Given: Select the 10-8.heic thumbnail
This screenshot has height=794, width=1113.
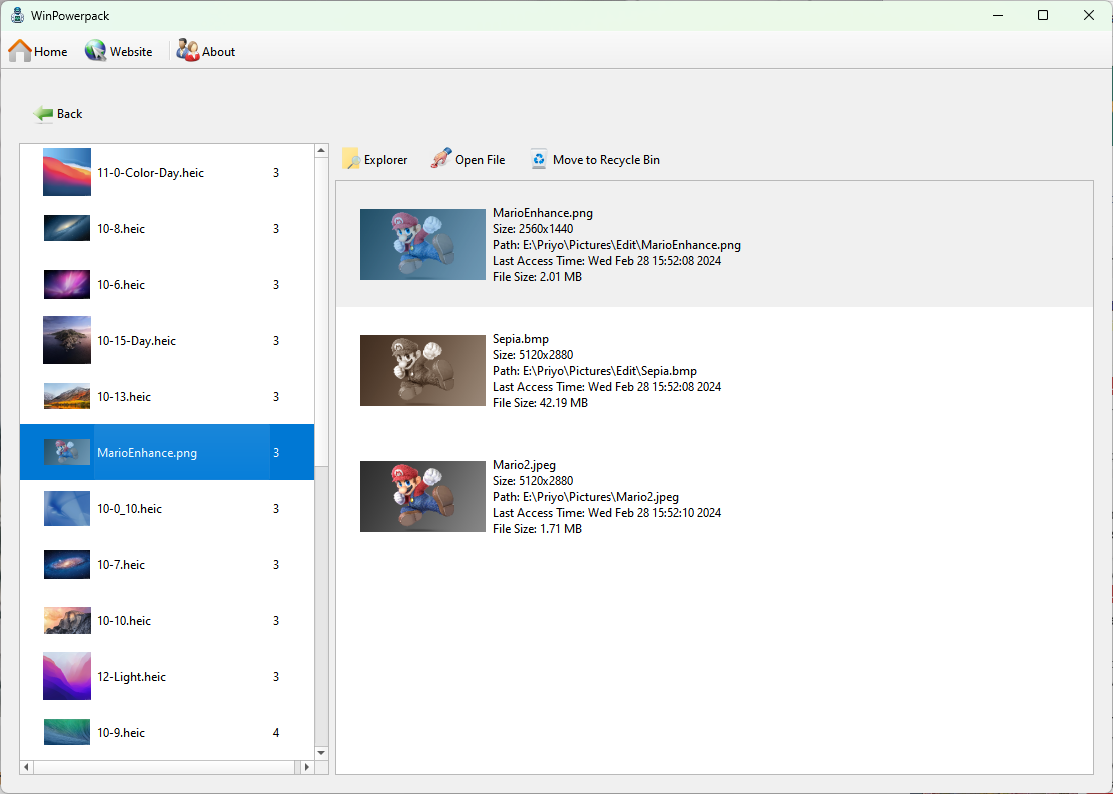Looking at the screenshot, I should click(67, 228).
